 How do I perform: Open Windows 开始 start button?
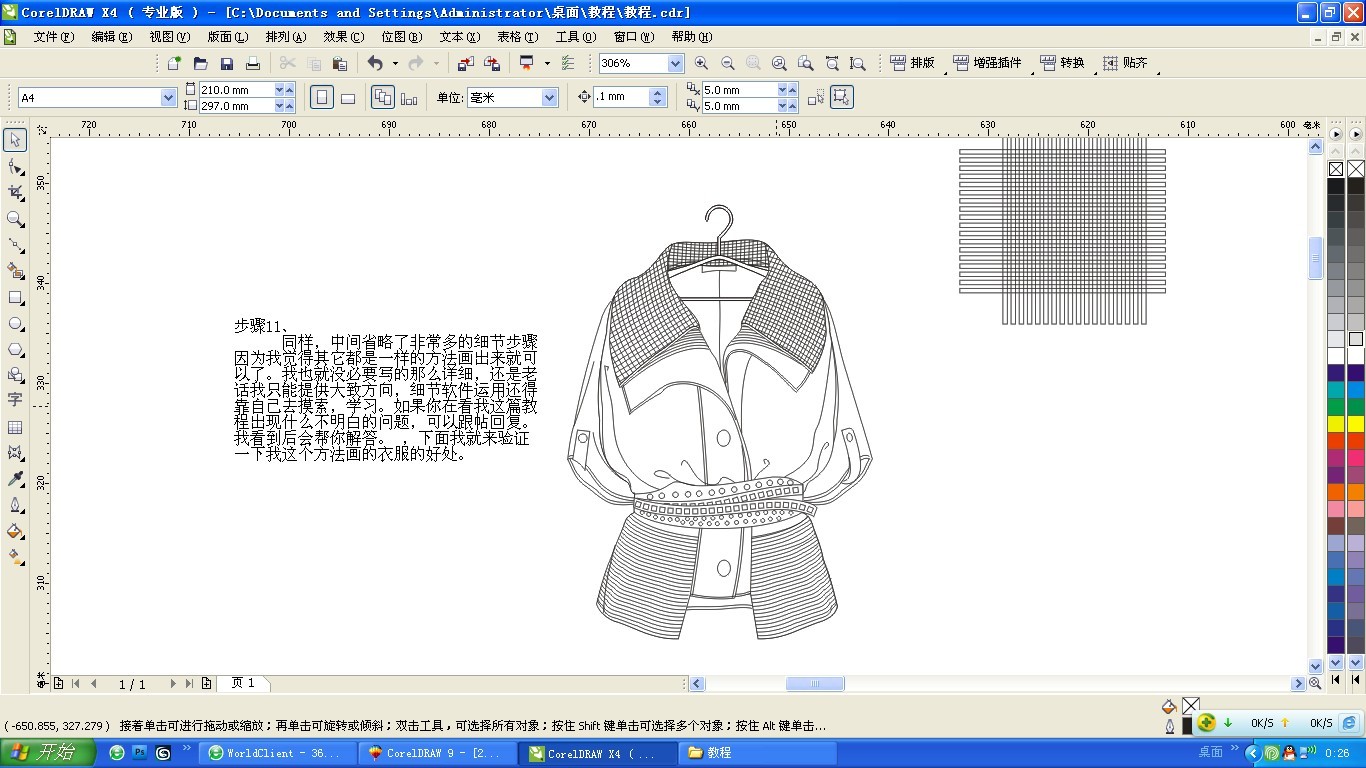48,753
